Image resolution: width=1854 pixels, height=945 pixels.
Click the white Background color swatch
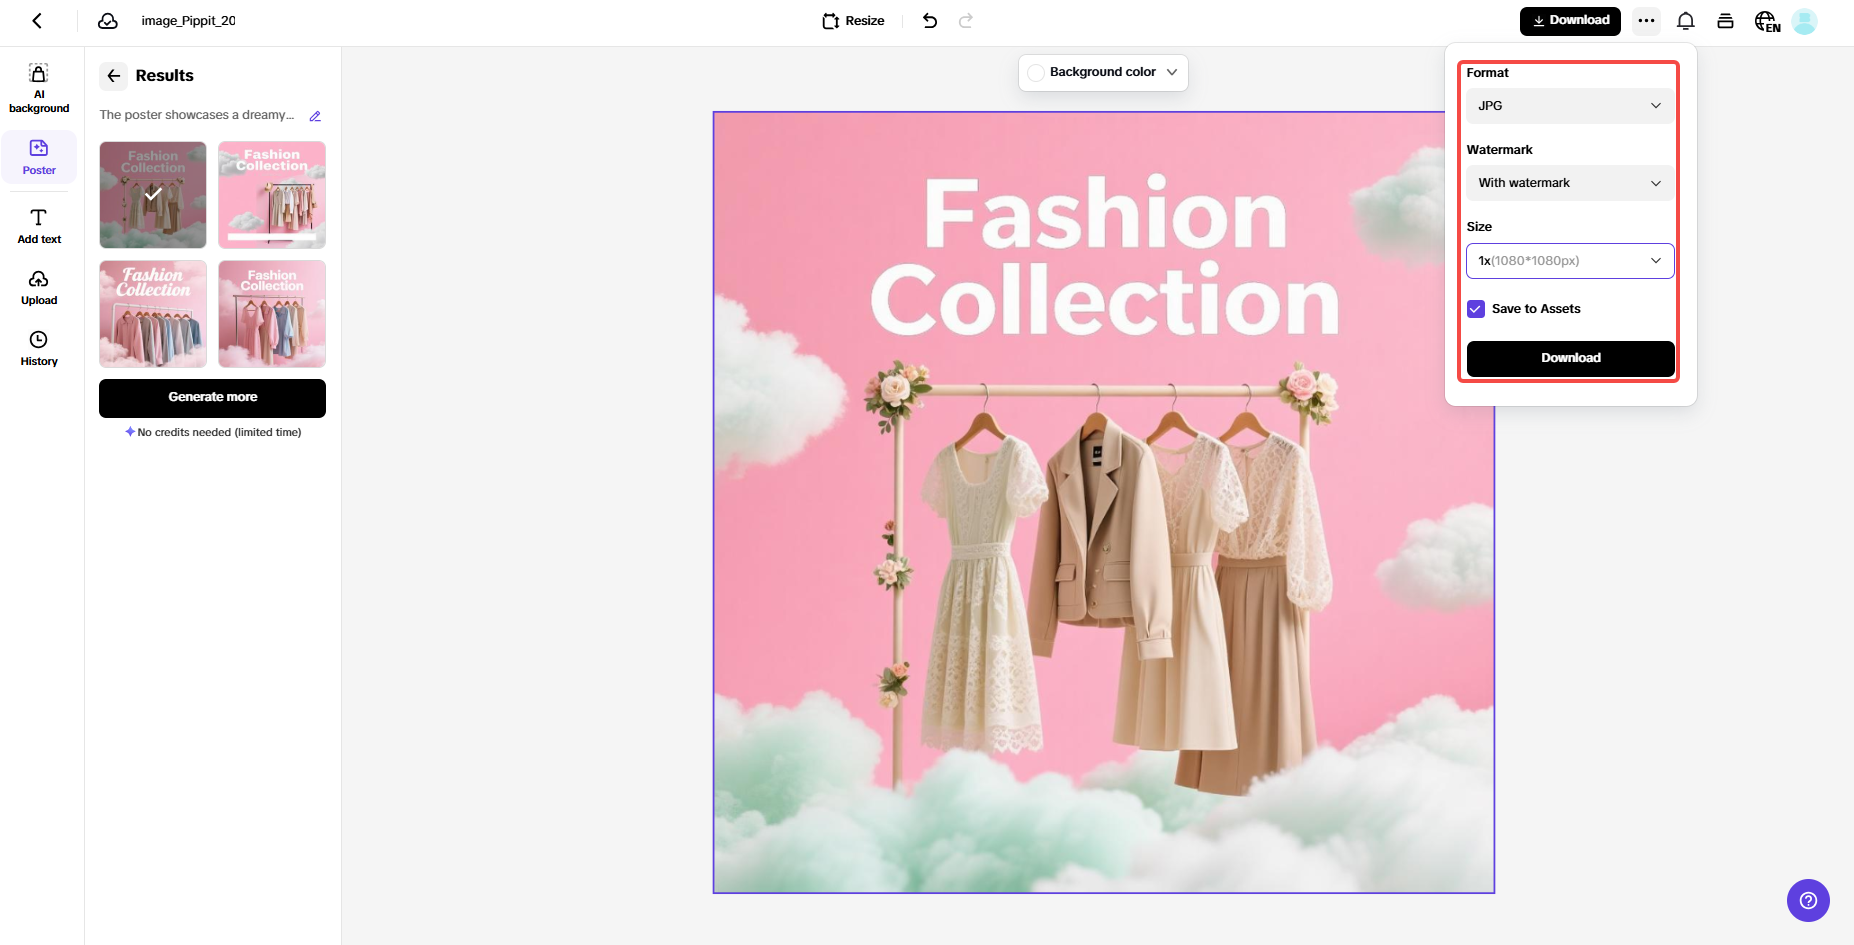pyautogui.click(x=1036, y=73)
